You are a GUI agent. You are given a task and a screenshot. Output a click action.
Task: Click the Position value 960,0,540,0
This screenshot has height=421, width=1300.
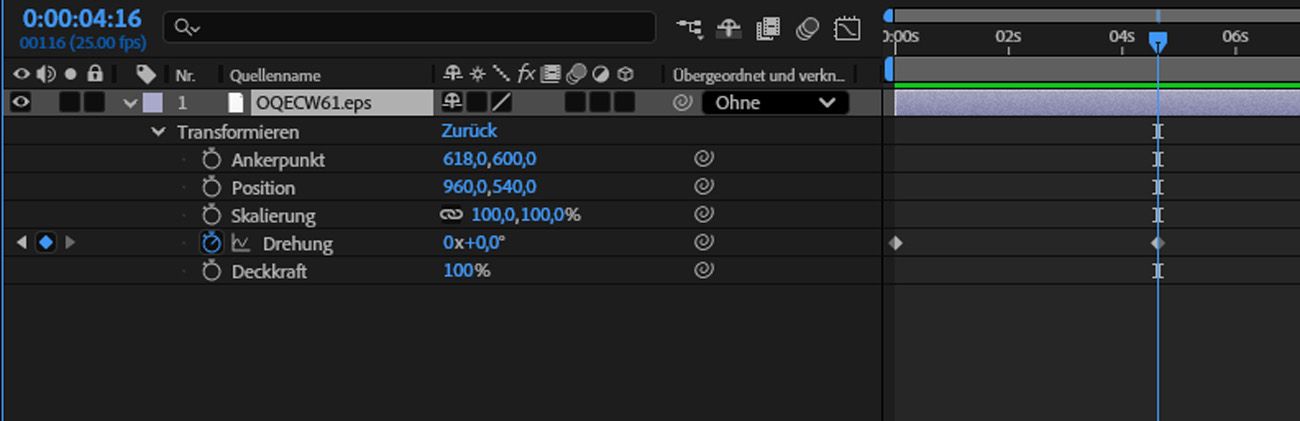point(490,187)
